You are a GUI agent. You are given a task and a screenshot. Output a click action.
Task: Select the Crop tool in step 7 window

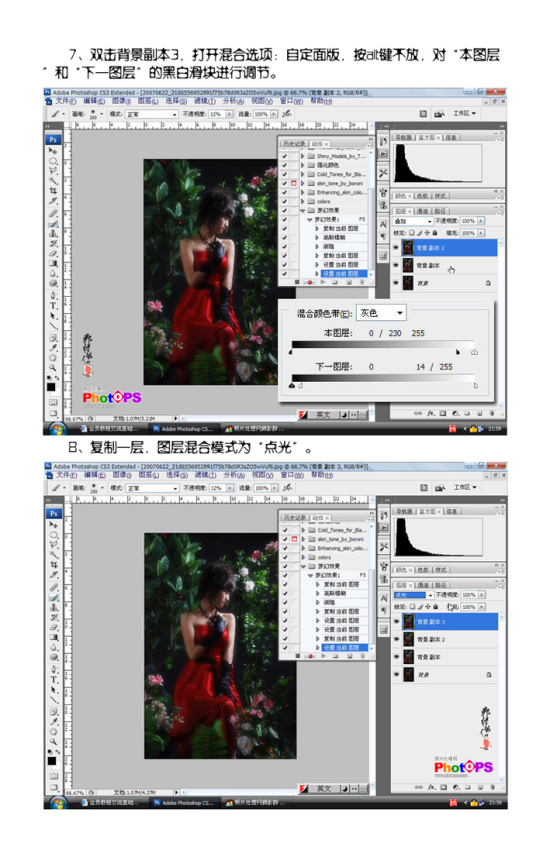[x=53, y=191]
